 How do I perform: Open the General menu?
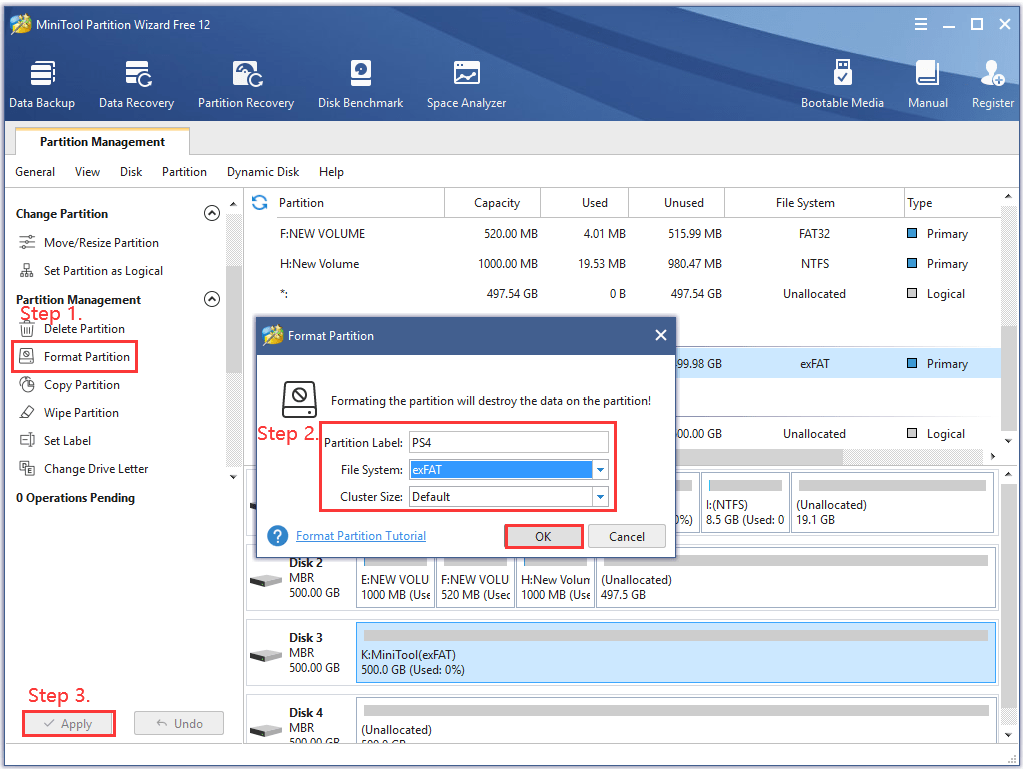pos(35,172)
